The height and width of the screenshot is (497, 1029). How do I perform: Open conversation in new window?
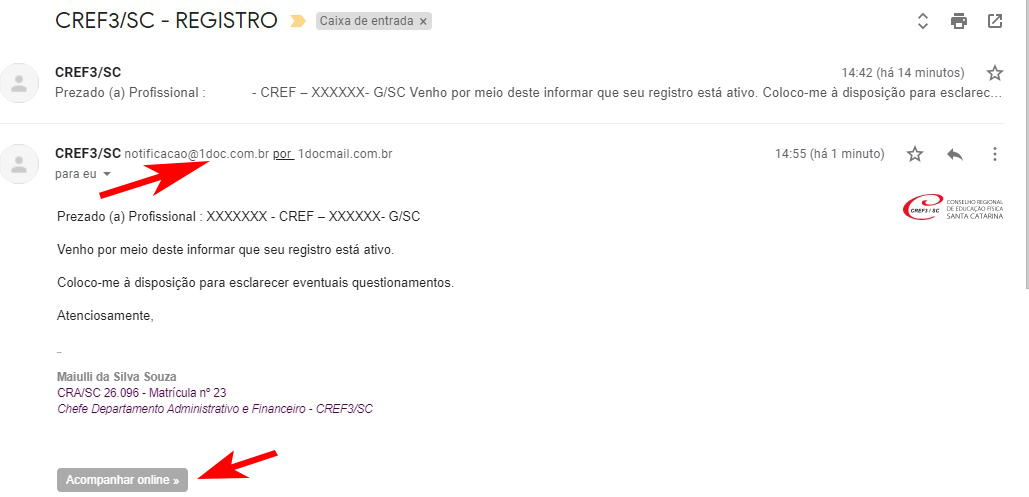[x=995, y=21]
